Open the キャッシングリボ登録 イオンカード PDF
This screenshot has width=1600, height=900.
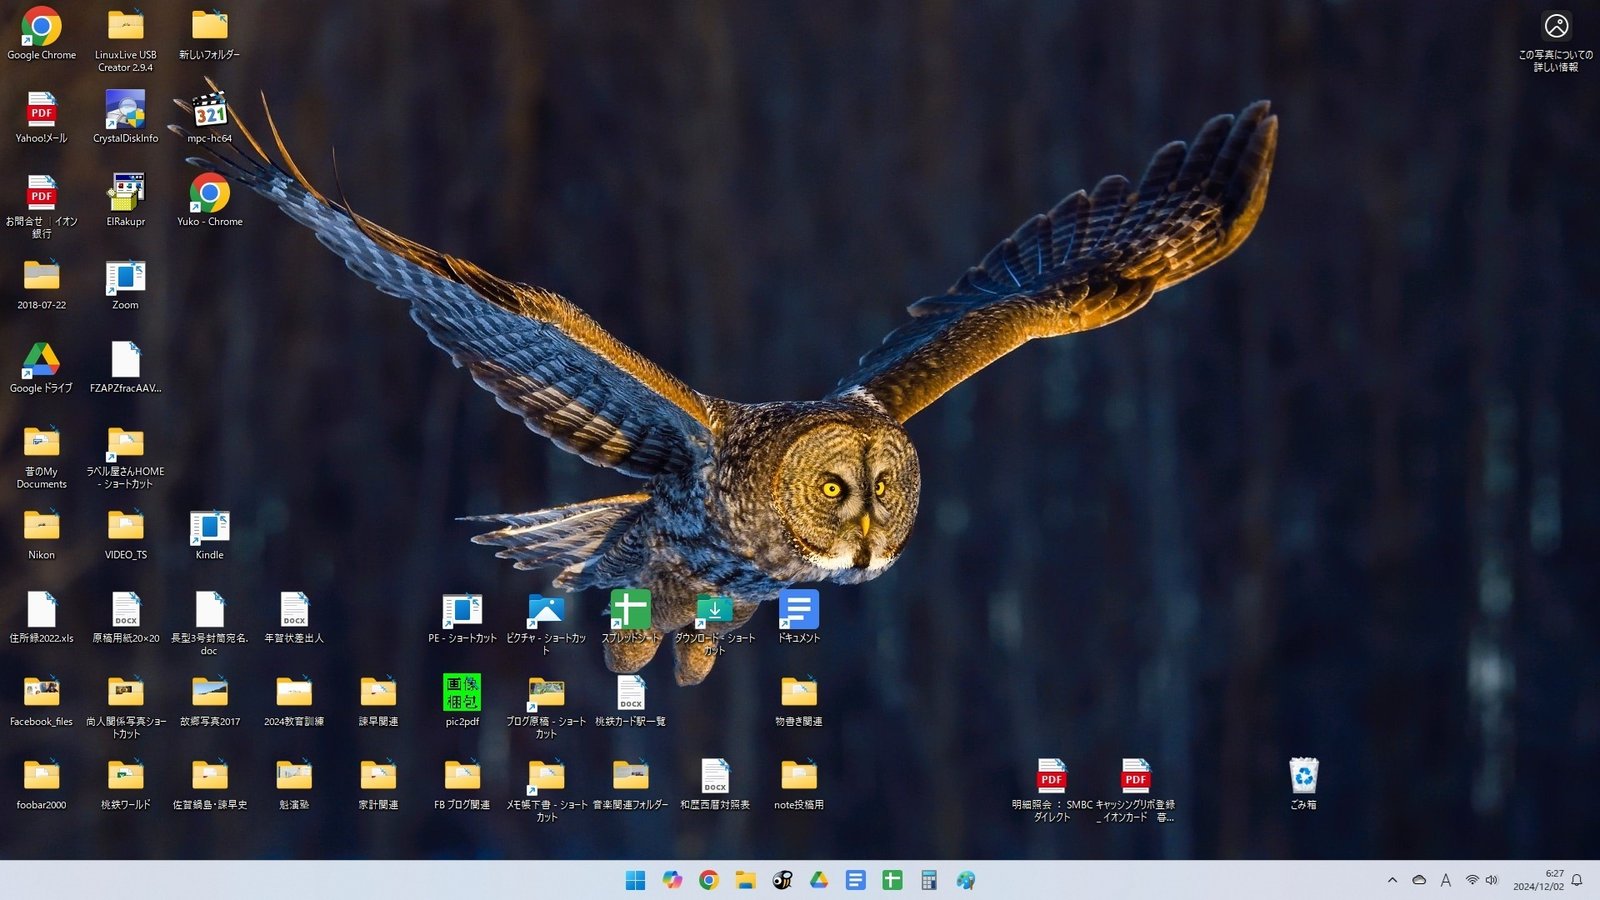tap(1135, 789)
